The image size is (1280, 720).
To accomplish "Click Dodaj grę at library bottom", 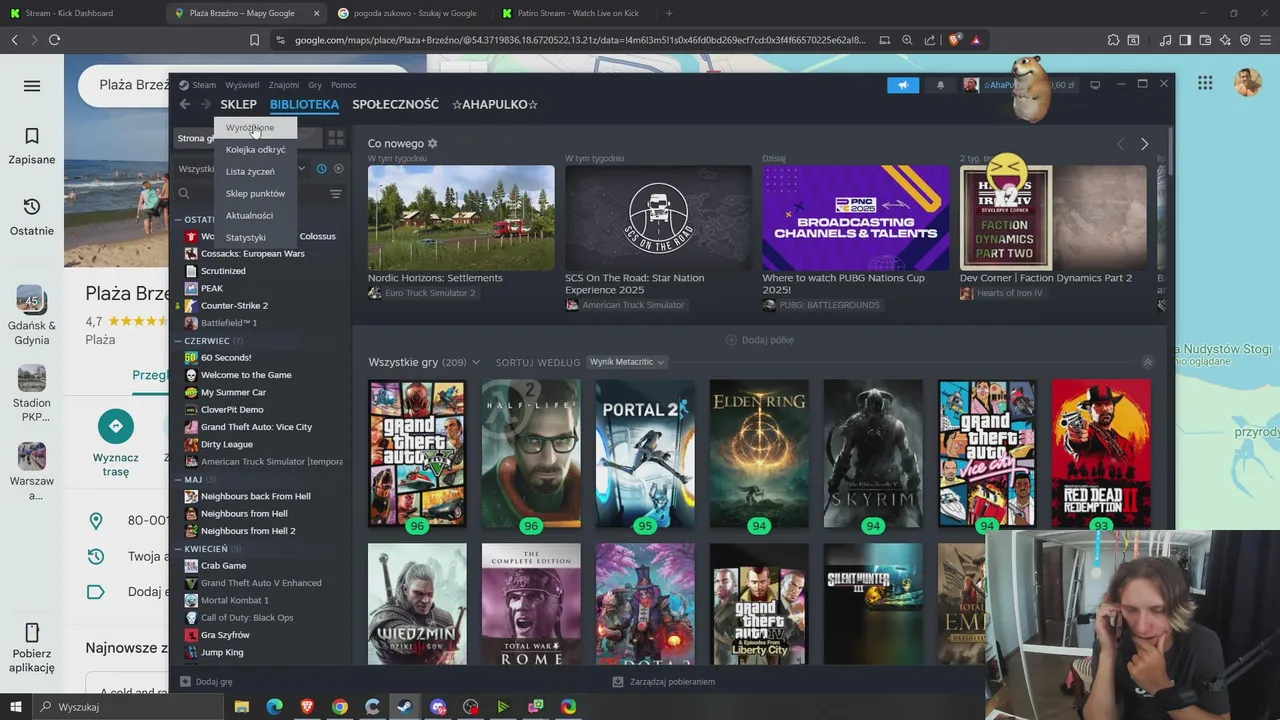I will pyautogui.click(x=206, y=682).
